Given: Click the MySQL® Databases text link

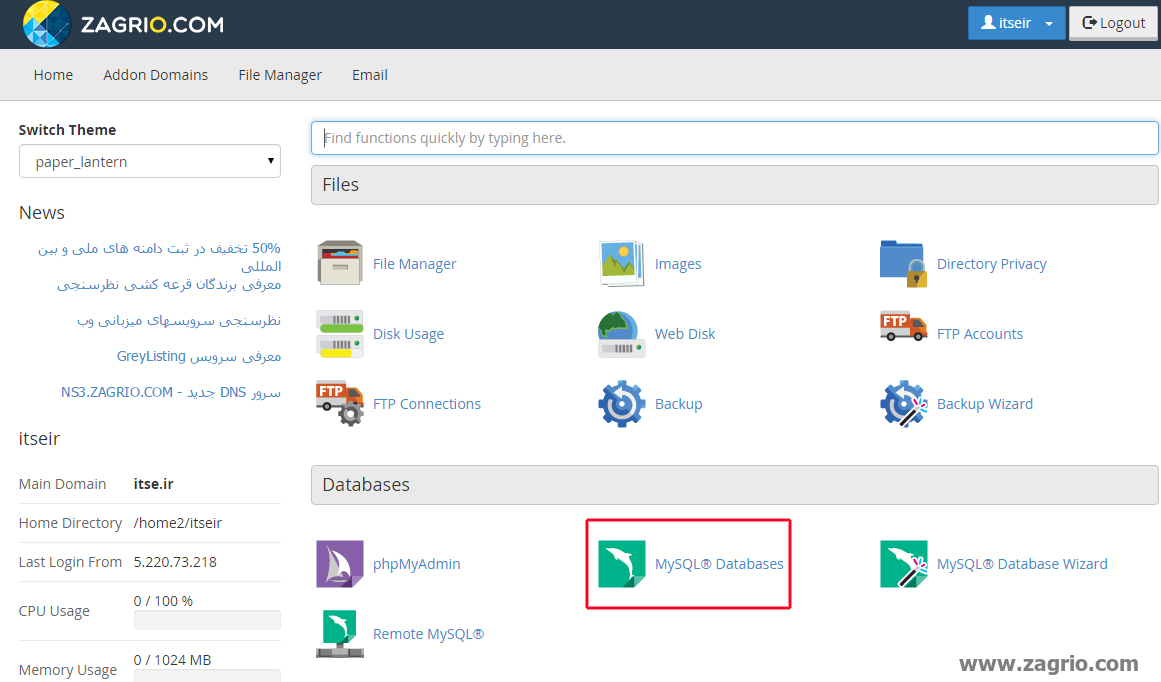Looking at the screenshot, I should [x=719, y=564].
